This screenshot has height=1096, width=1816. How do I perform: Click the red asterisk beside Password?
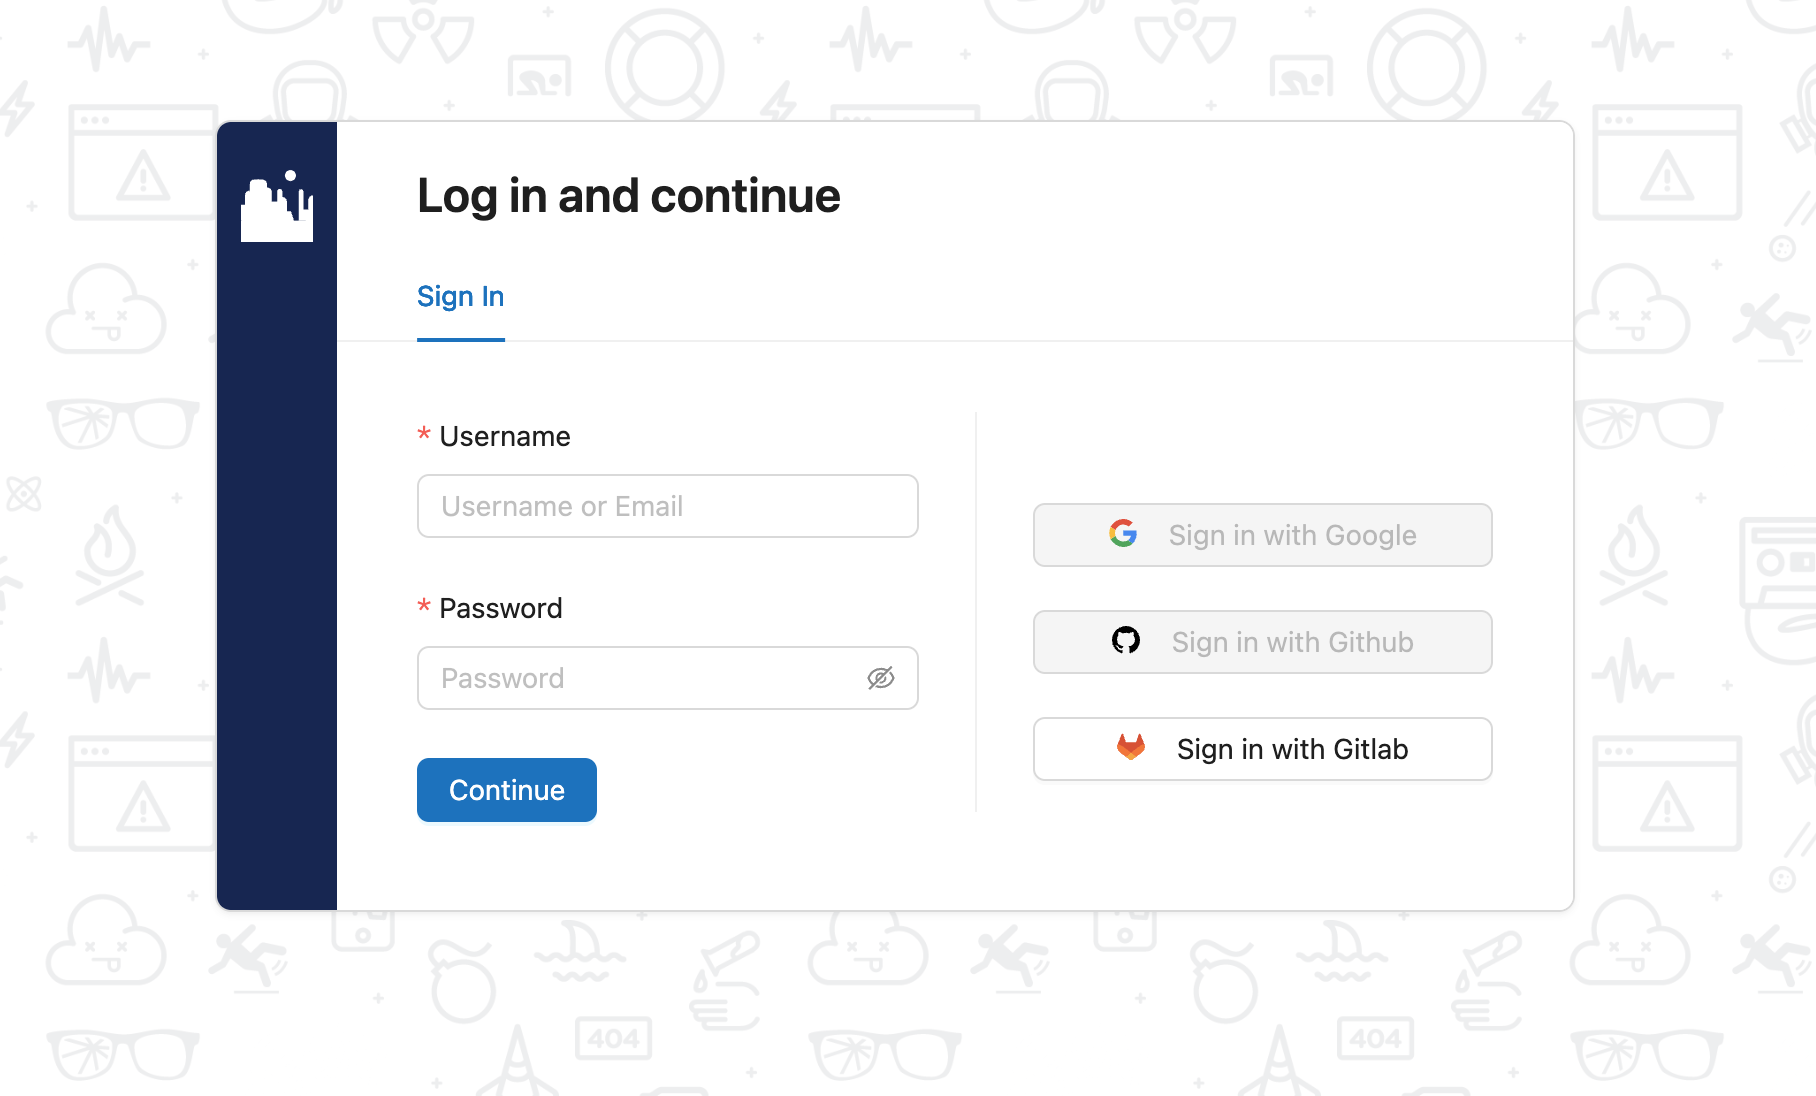[x=424, y=607]
